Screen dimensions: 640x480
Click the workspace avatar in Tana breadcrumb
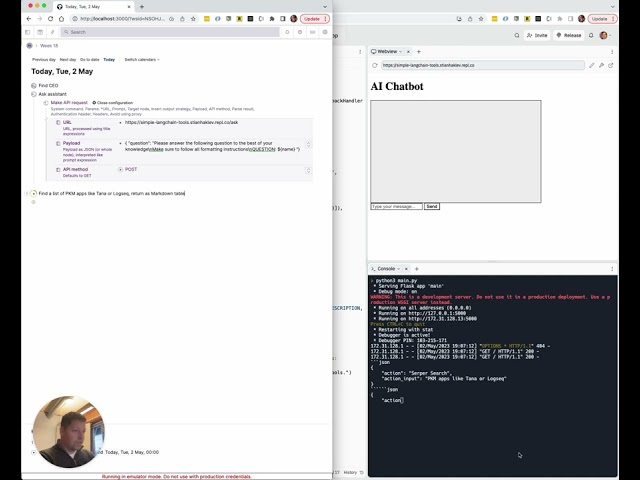[x=29, y=46]
